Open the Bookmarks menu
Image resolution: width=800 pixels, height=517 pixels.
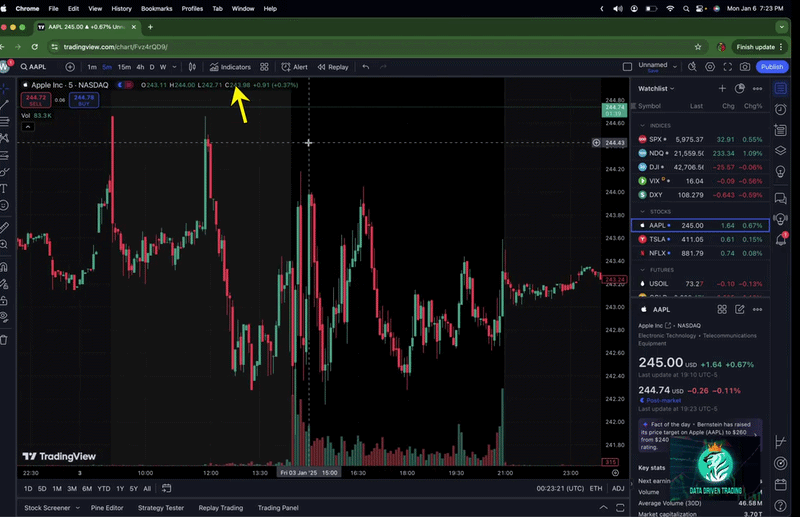click(x=157, y=9)
